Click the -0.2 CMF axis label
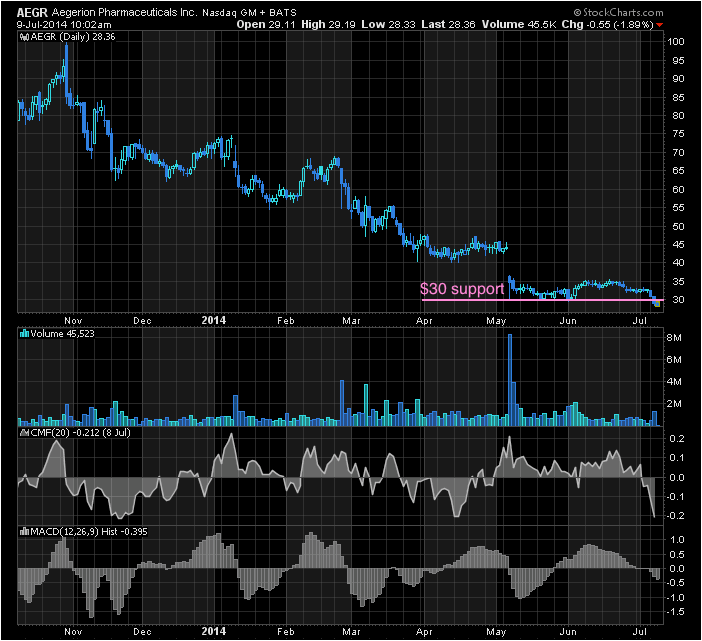This screenshot has width=702, height=641. [x=675, y=516]
